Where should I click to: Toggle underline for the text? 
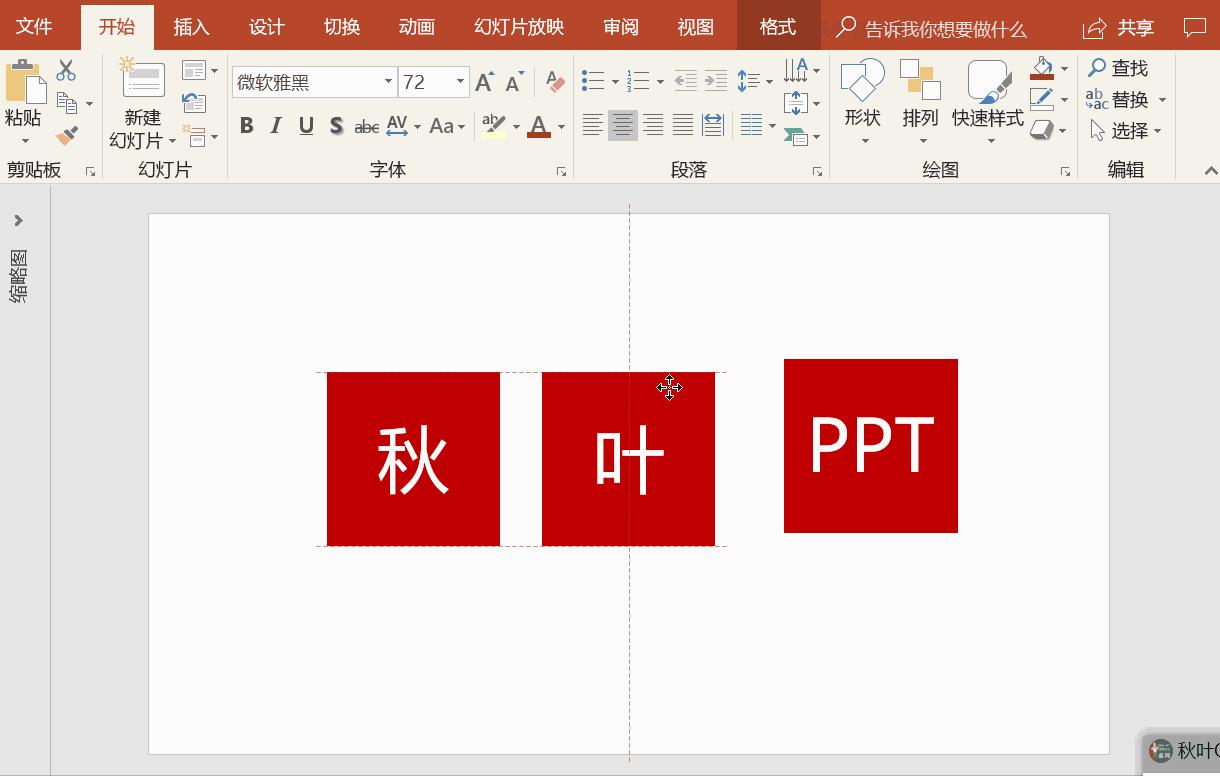(x=306, y=127)
